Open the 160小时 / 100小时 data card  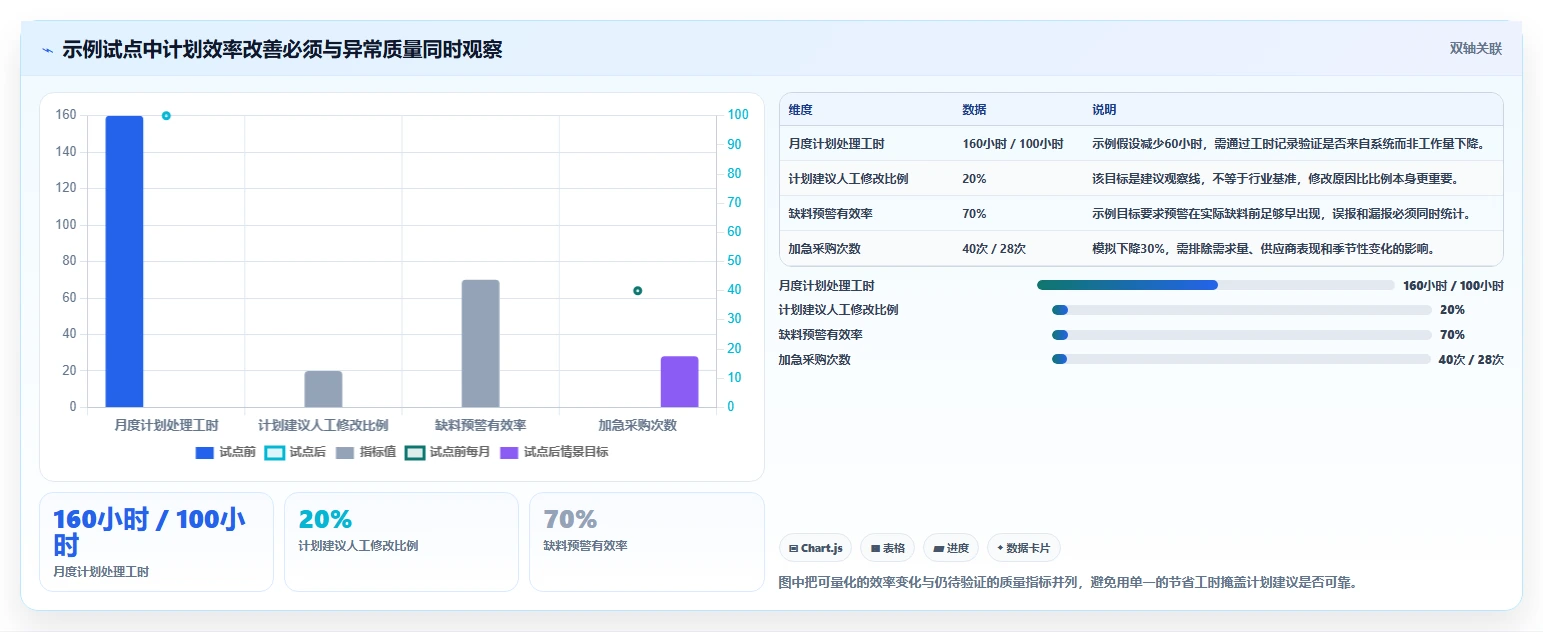tap(156, 542)
